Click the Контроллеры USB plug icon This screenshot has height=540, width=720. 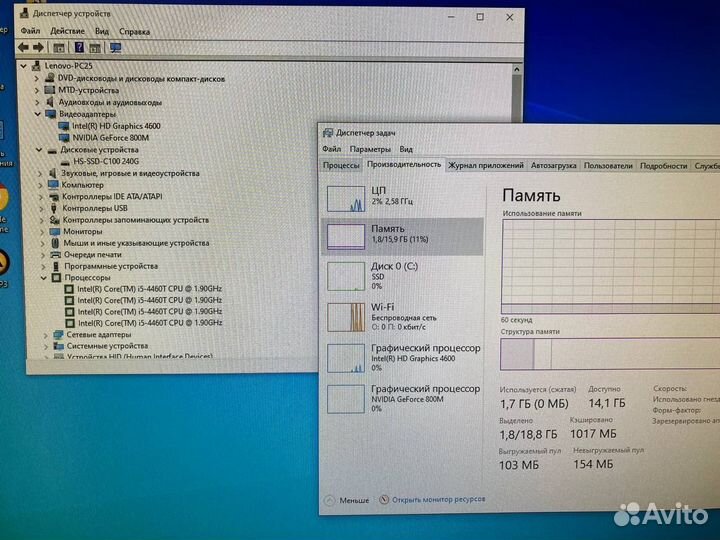[x=54, y=208]
